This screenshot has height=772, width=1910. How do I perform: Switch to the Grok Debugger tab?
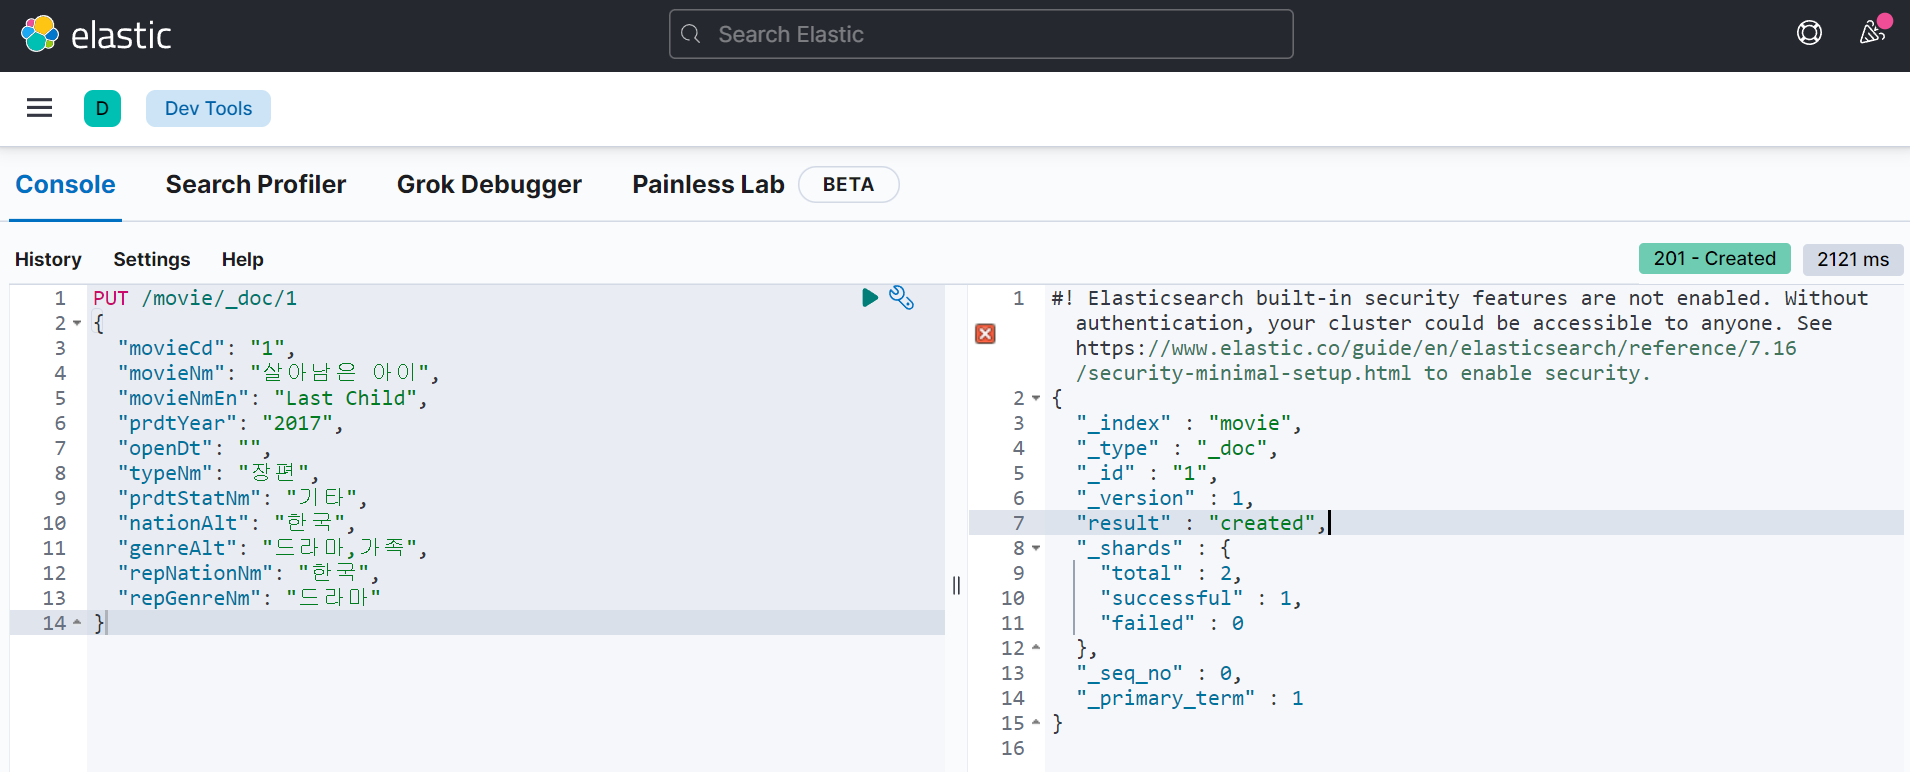[x=489, y=184]
